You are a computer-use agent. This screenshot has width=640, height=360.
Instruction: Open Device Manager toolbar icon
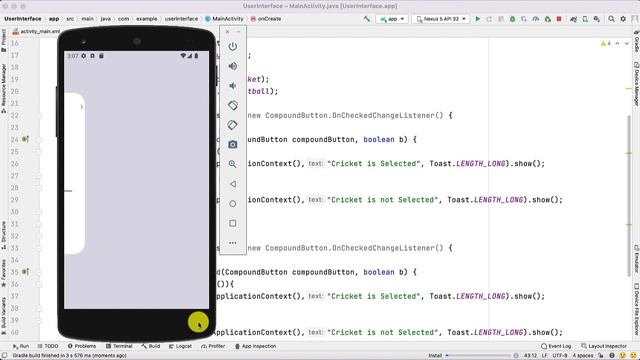pyautogui.click(x=585, y=19)
